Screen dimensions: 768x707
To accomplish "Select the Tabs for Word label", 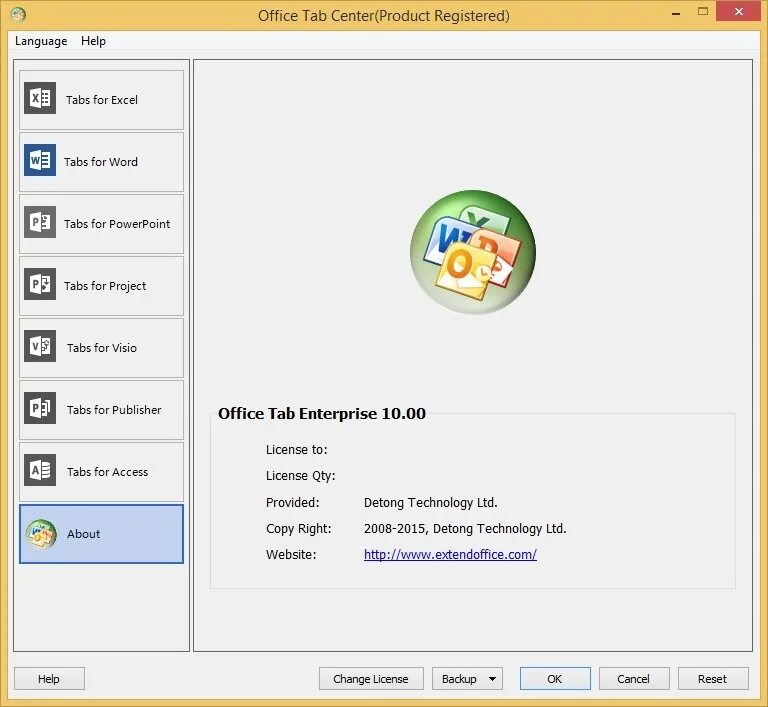I will pos(101,162).
